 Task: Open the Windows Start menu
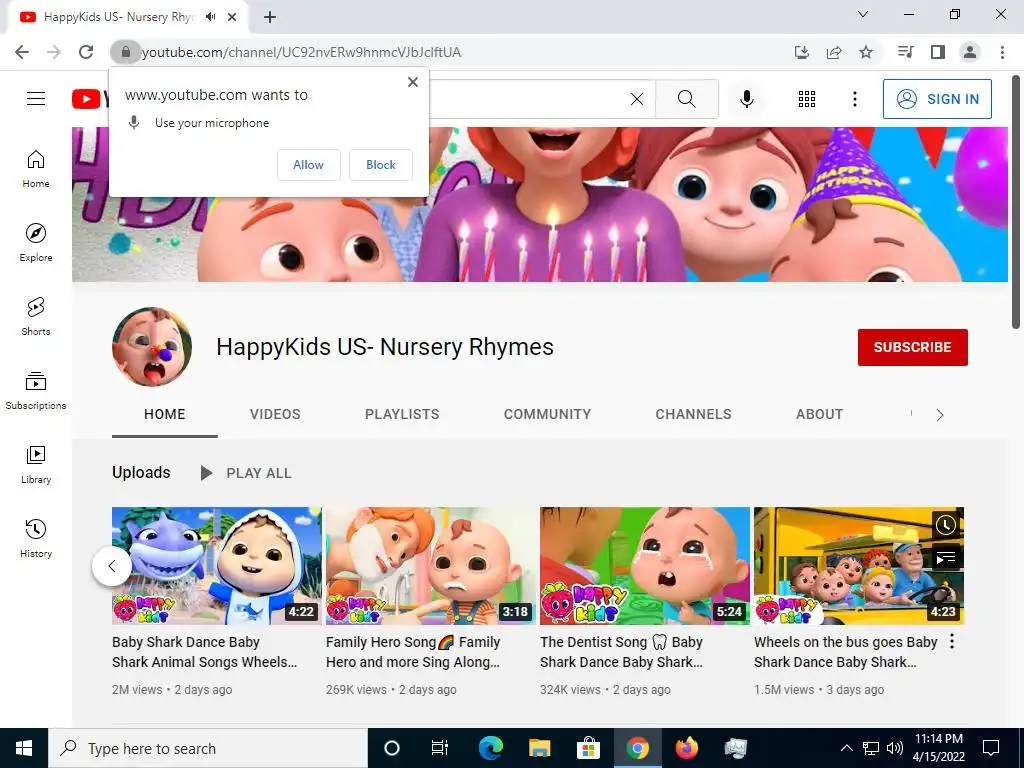pos(24,748)
